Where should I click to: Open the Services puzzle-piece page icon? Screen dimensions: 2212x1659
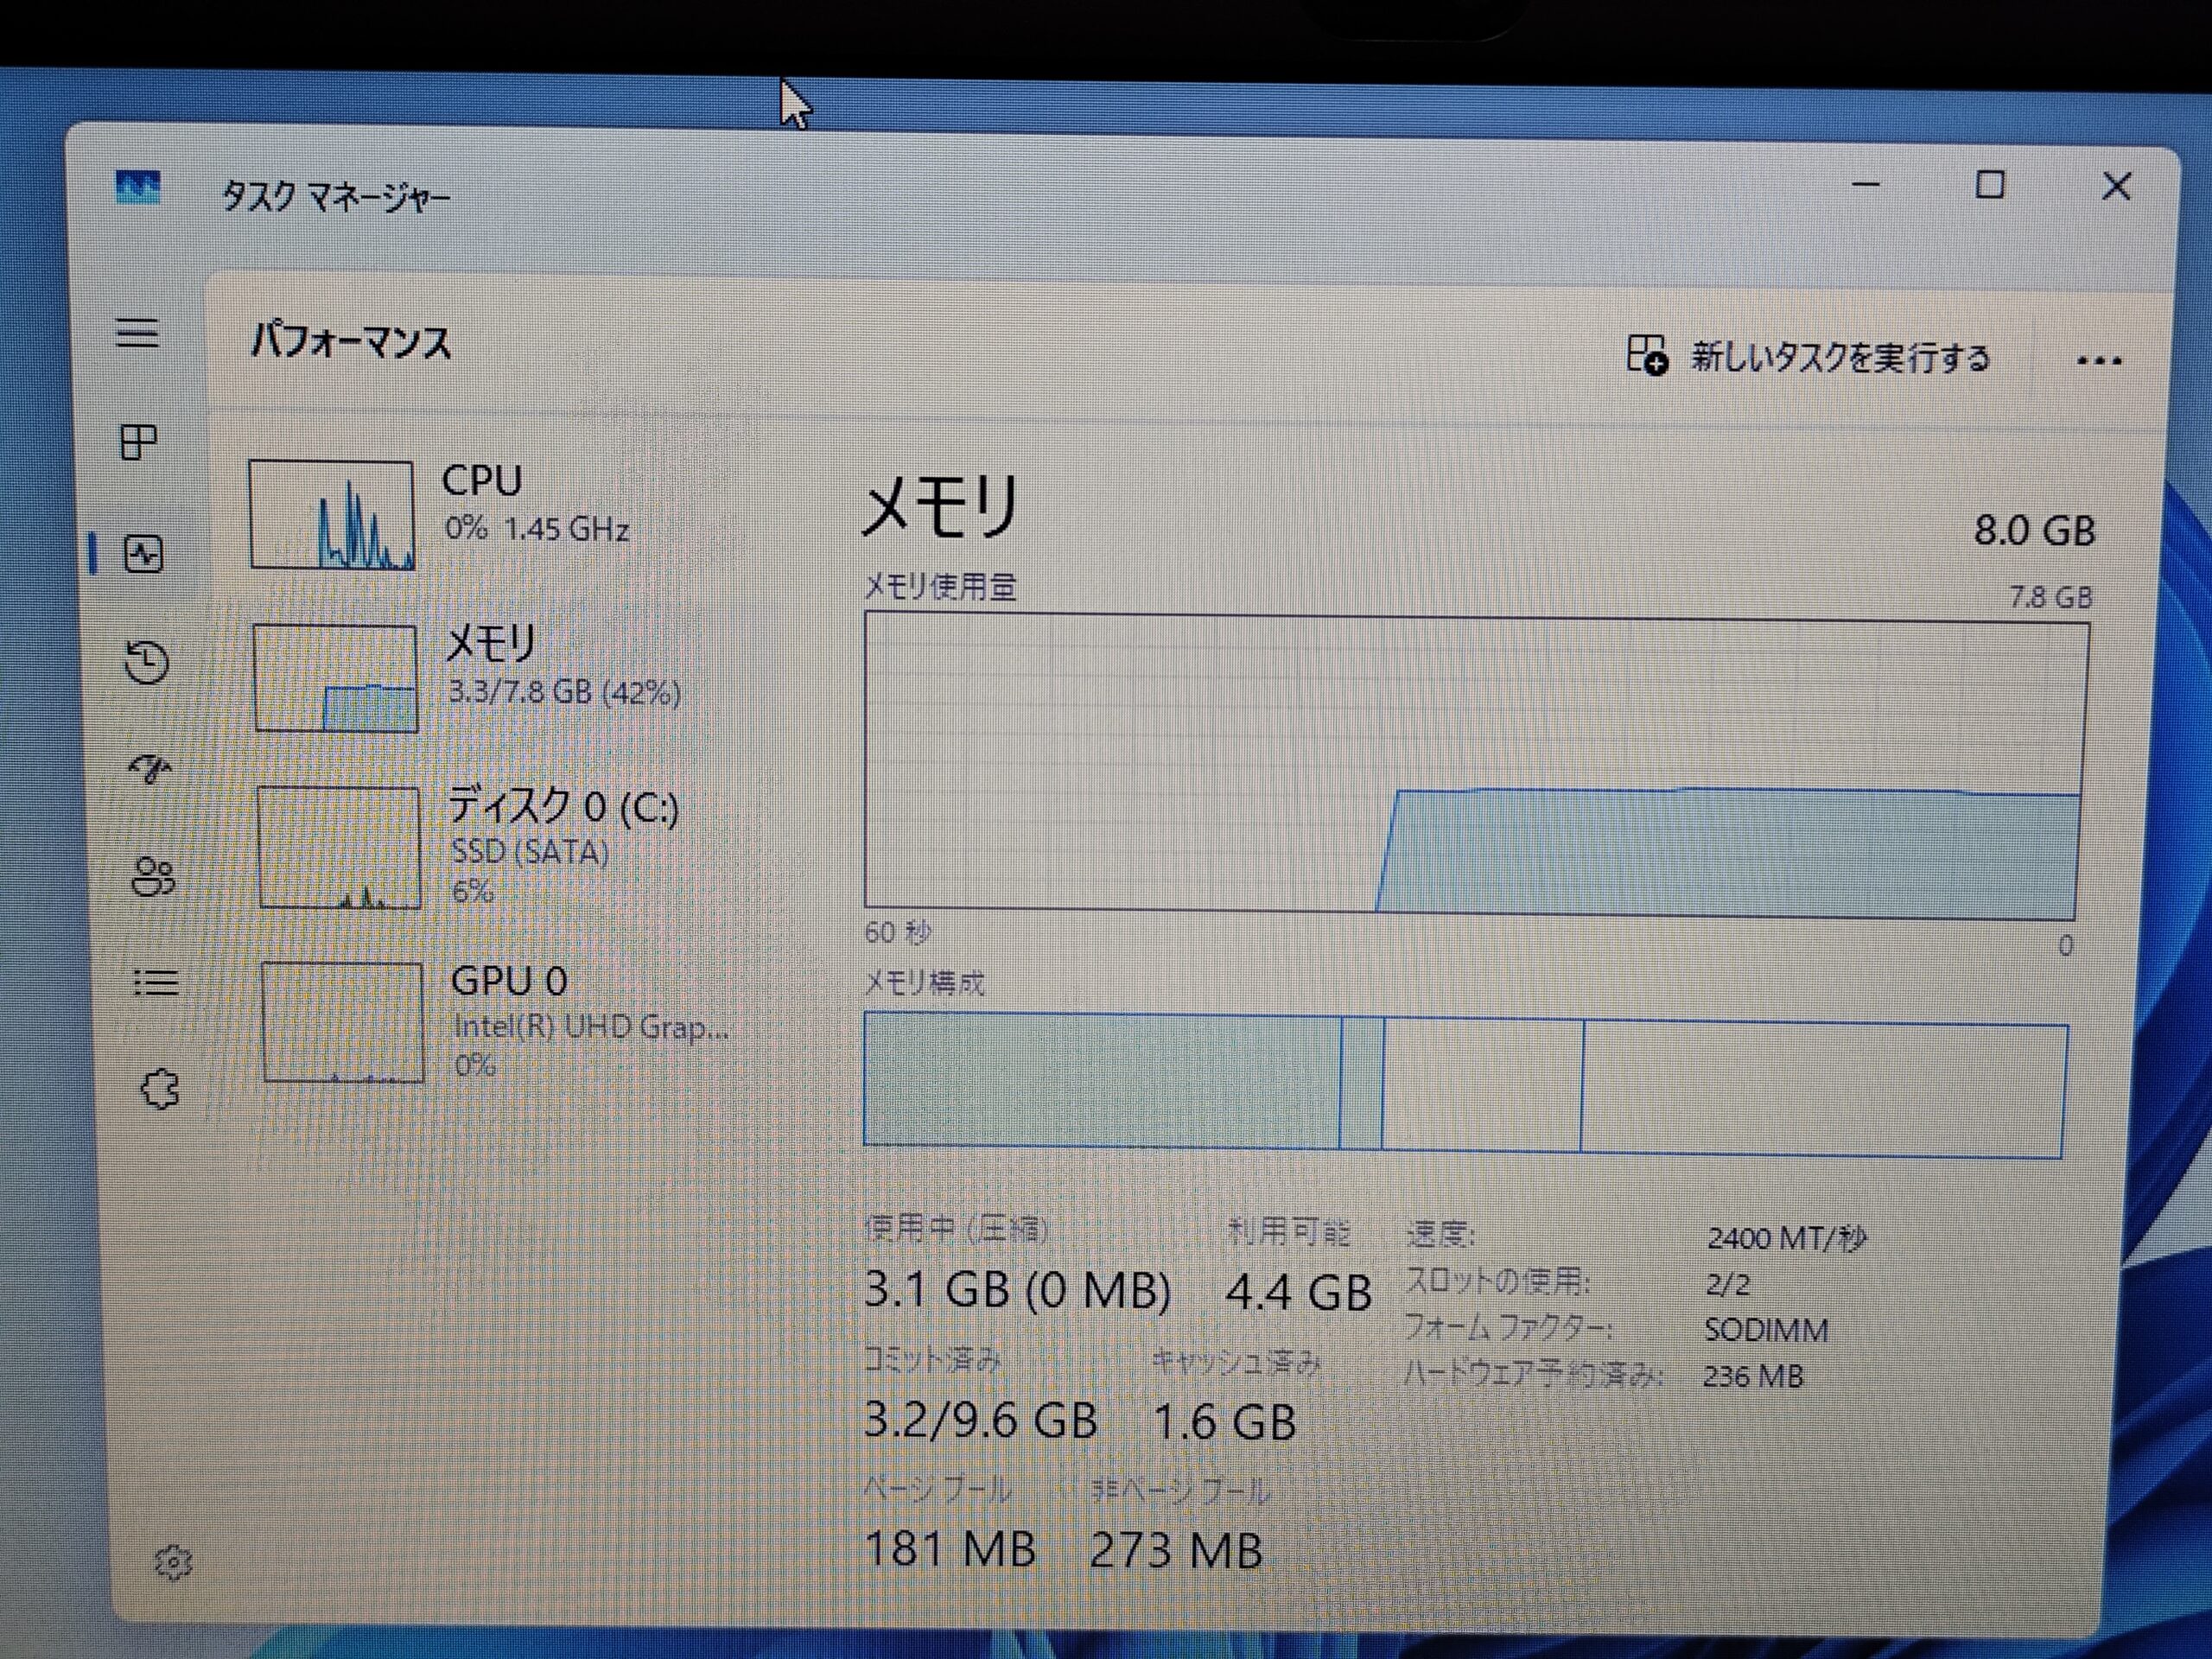point(160,1089)
